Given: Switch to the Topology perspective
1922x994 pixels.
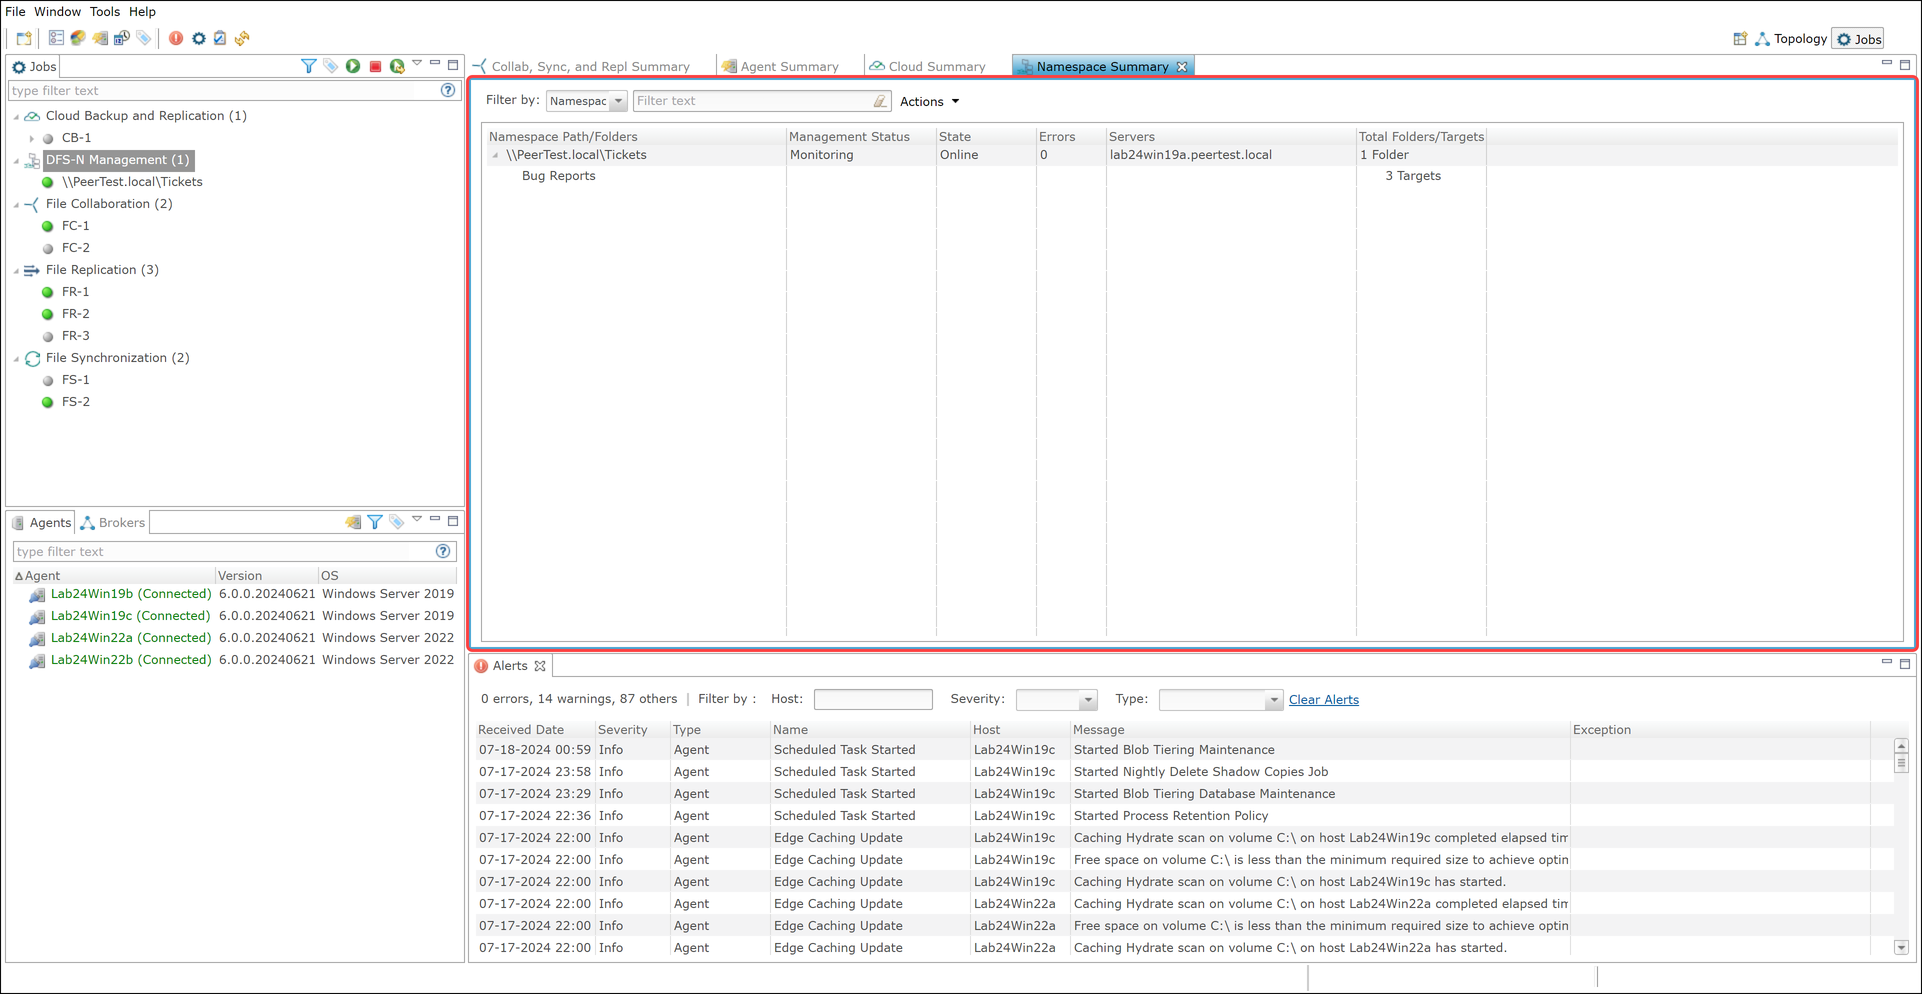Looking at the screenshot, I should pyautogui.click(x=1791, y=39).
